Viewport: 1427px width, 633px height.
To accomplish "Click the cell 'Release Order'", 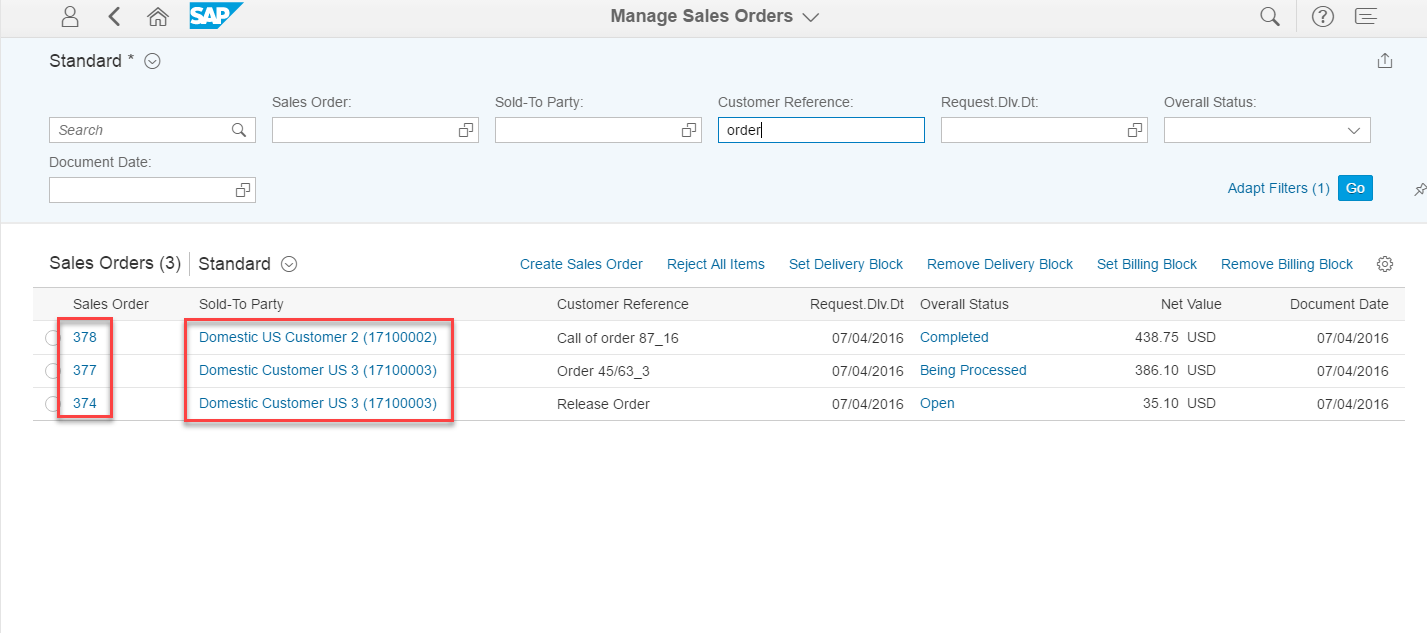I will tap(603, 404).
